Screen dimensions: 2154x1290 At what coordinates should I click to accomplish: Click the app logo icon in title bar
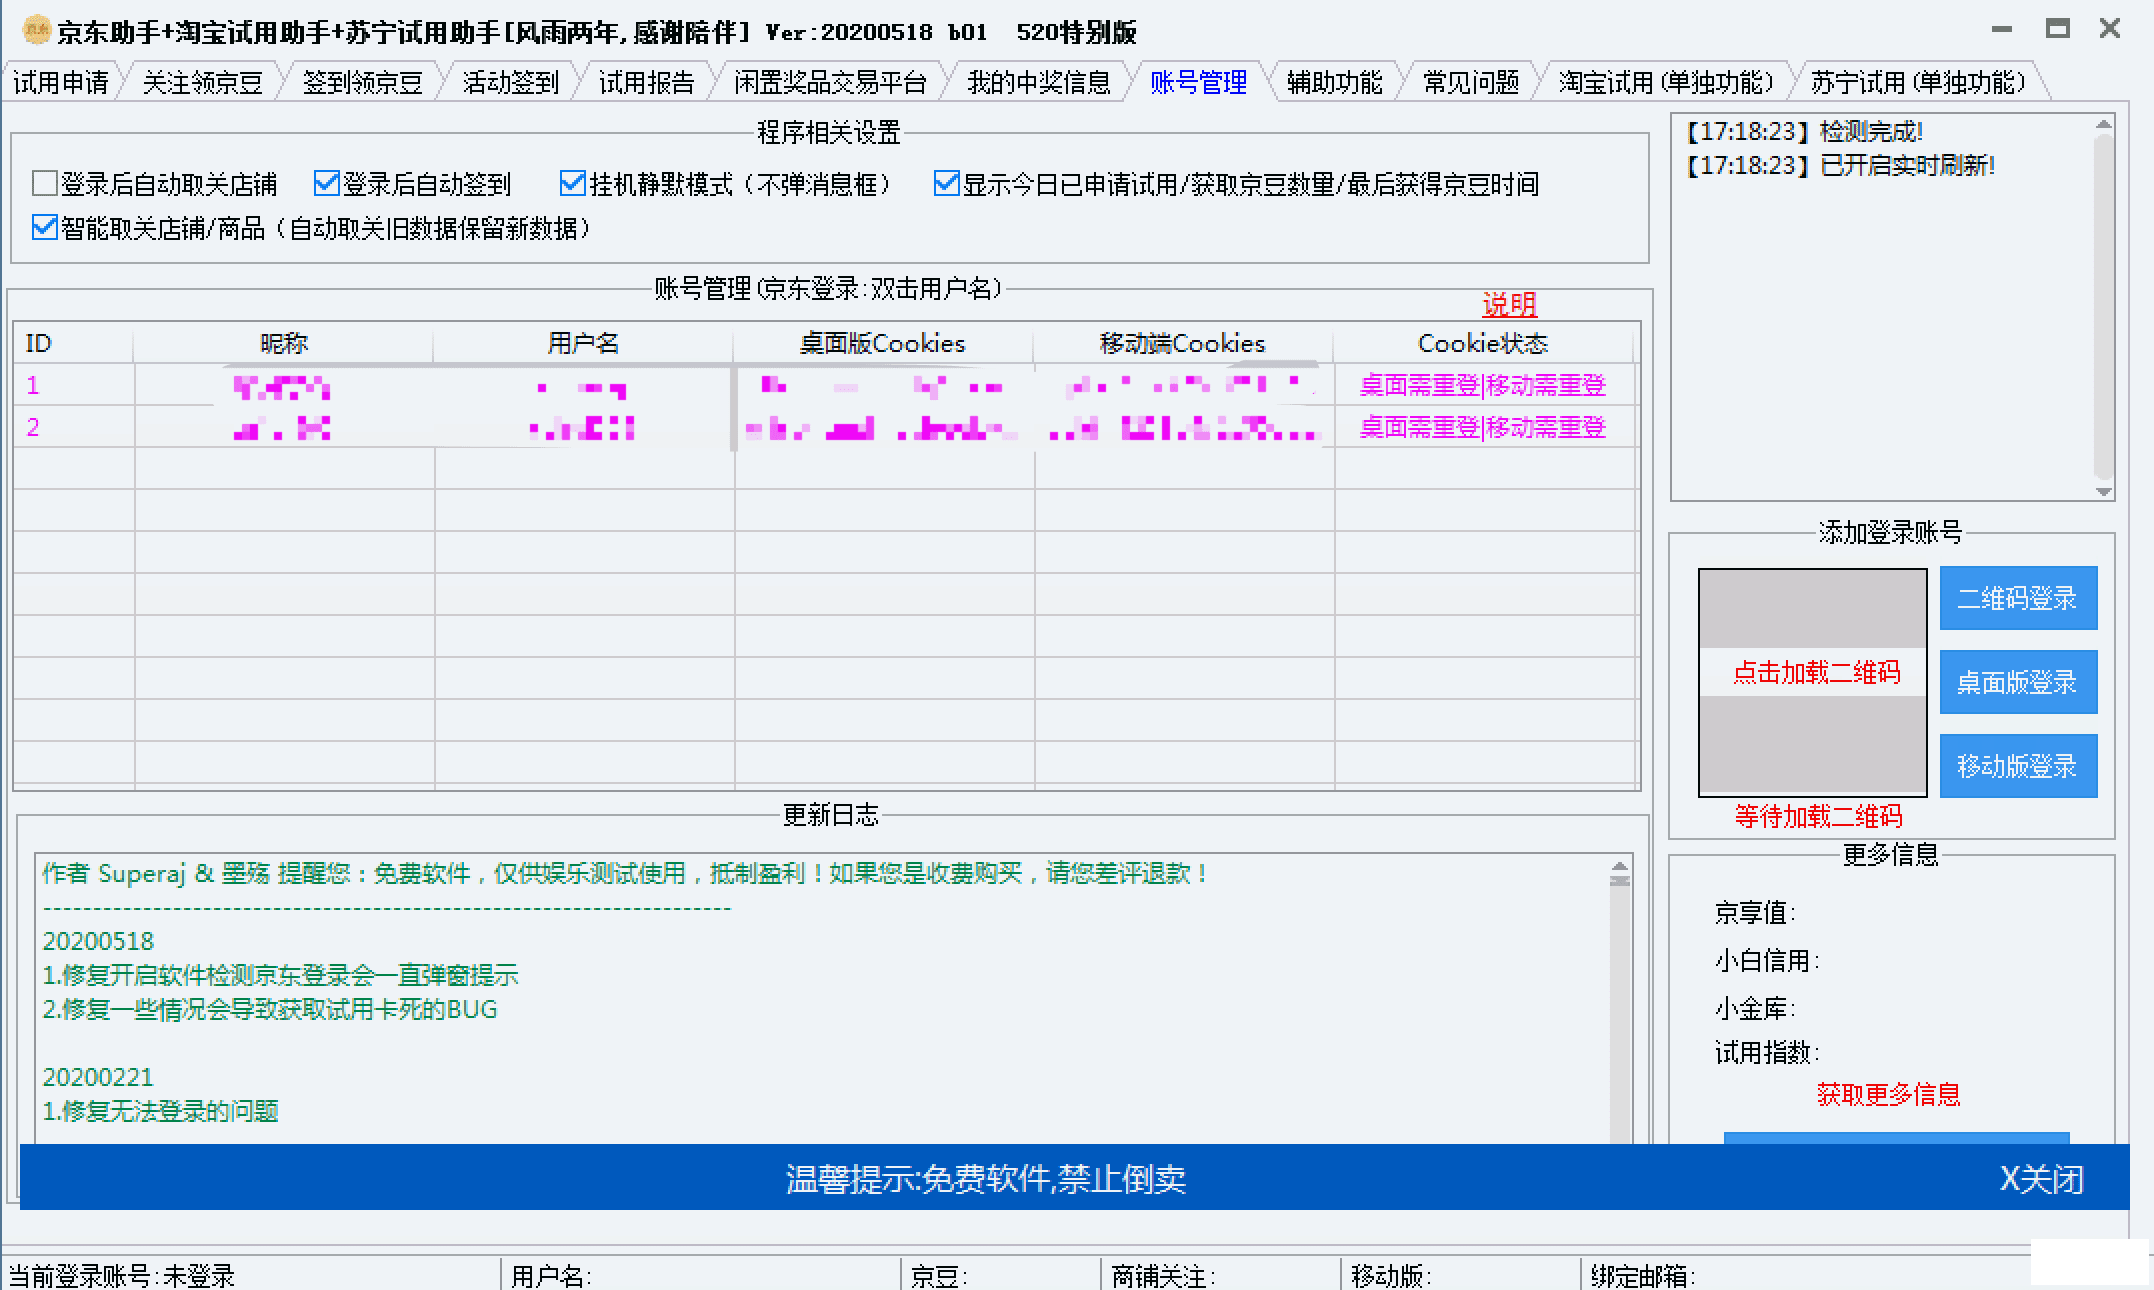[36, 31]
